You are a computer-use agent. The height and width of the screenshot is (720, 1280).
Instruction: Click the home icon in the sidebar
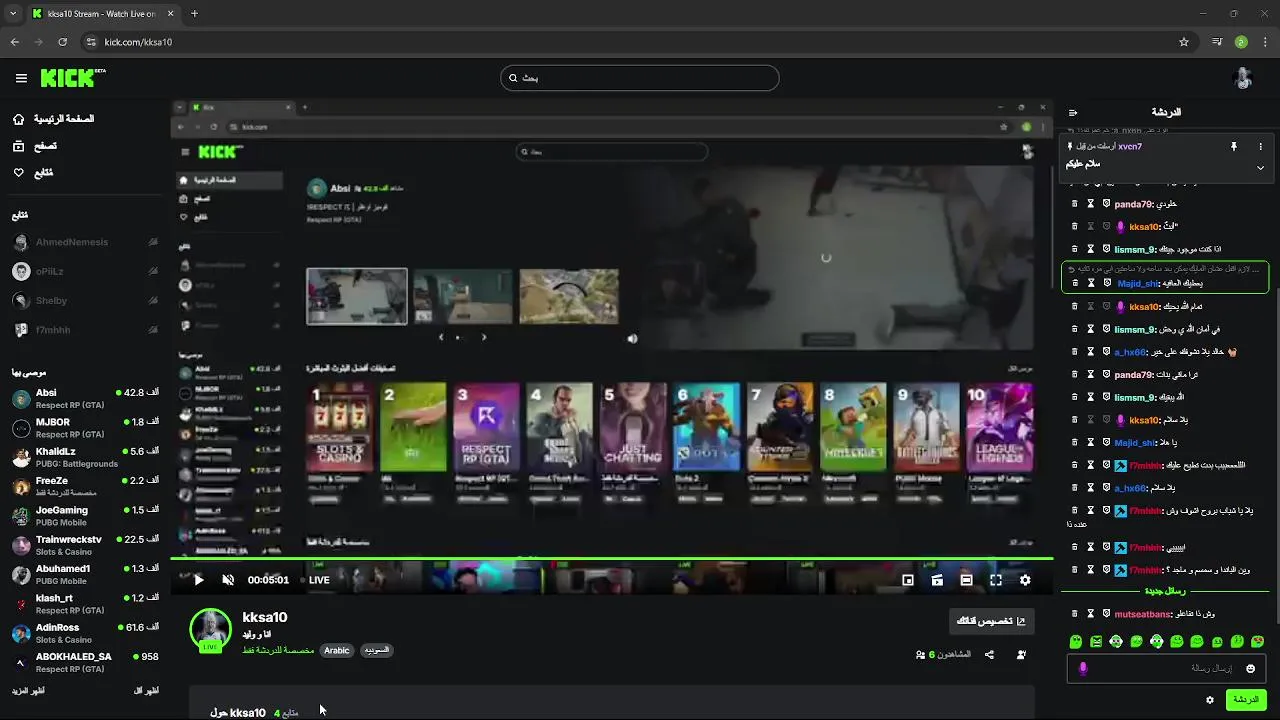click(x=18, y=119)
